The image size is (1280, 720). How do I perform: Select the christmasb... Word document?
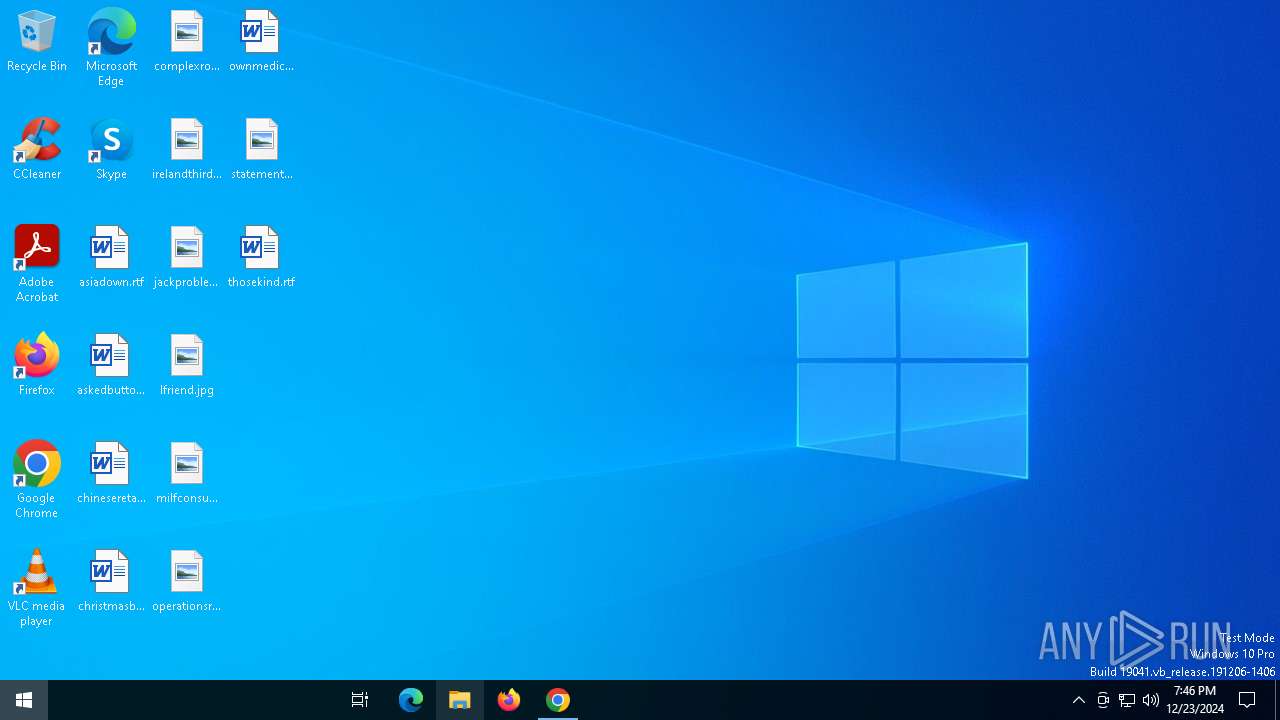point(111,582)
